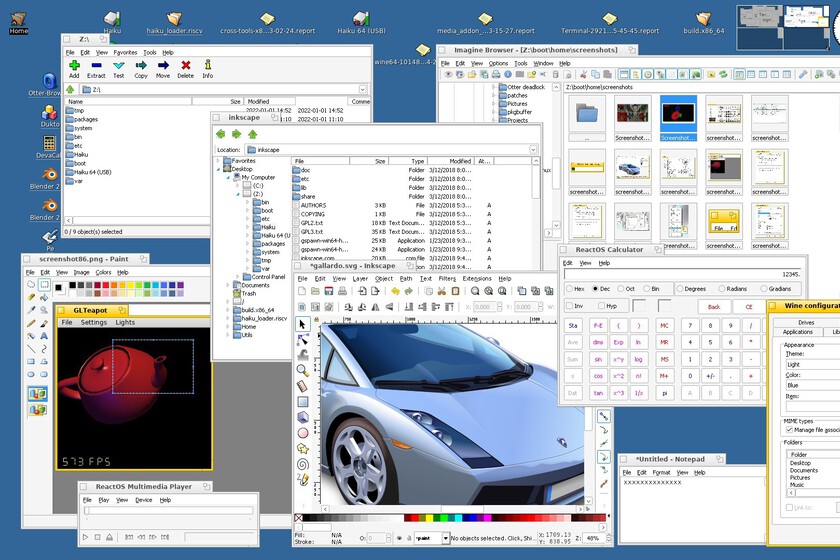The image size is (840, 560).
Task: Click the Inkscape Save floppy icon
Action: [x=328, y=291]
